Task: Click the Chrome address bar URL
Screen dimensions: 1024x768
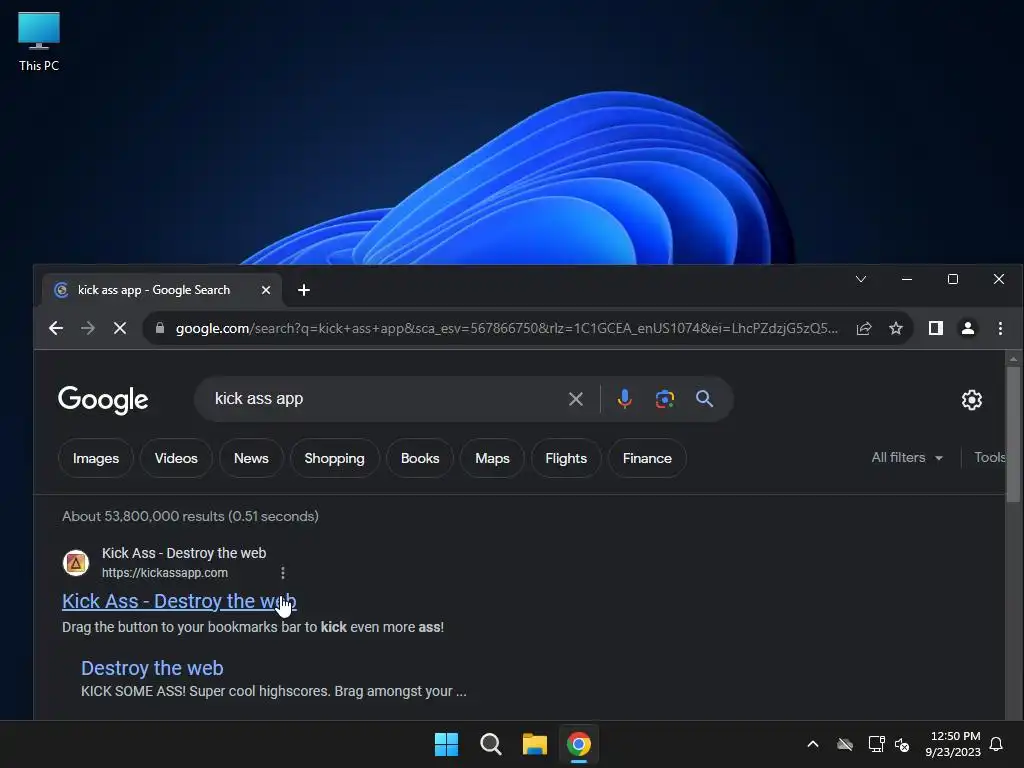Action: click(506, 328)
